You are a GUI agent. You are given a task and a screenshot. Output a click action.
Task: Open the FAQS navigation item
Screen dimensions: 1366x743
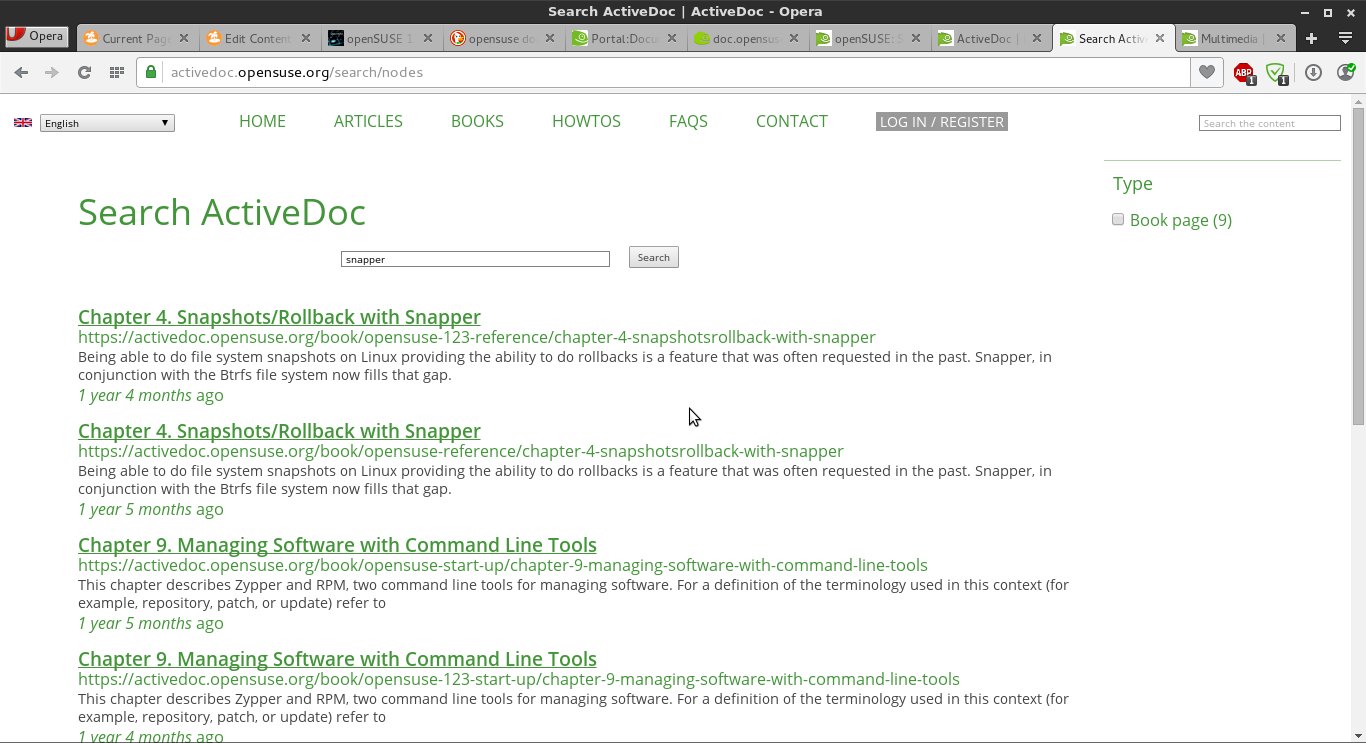pos(688,121)
